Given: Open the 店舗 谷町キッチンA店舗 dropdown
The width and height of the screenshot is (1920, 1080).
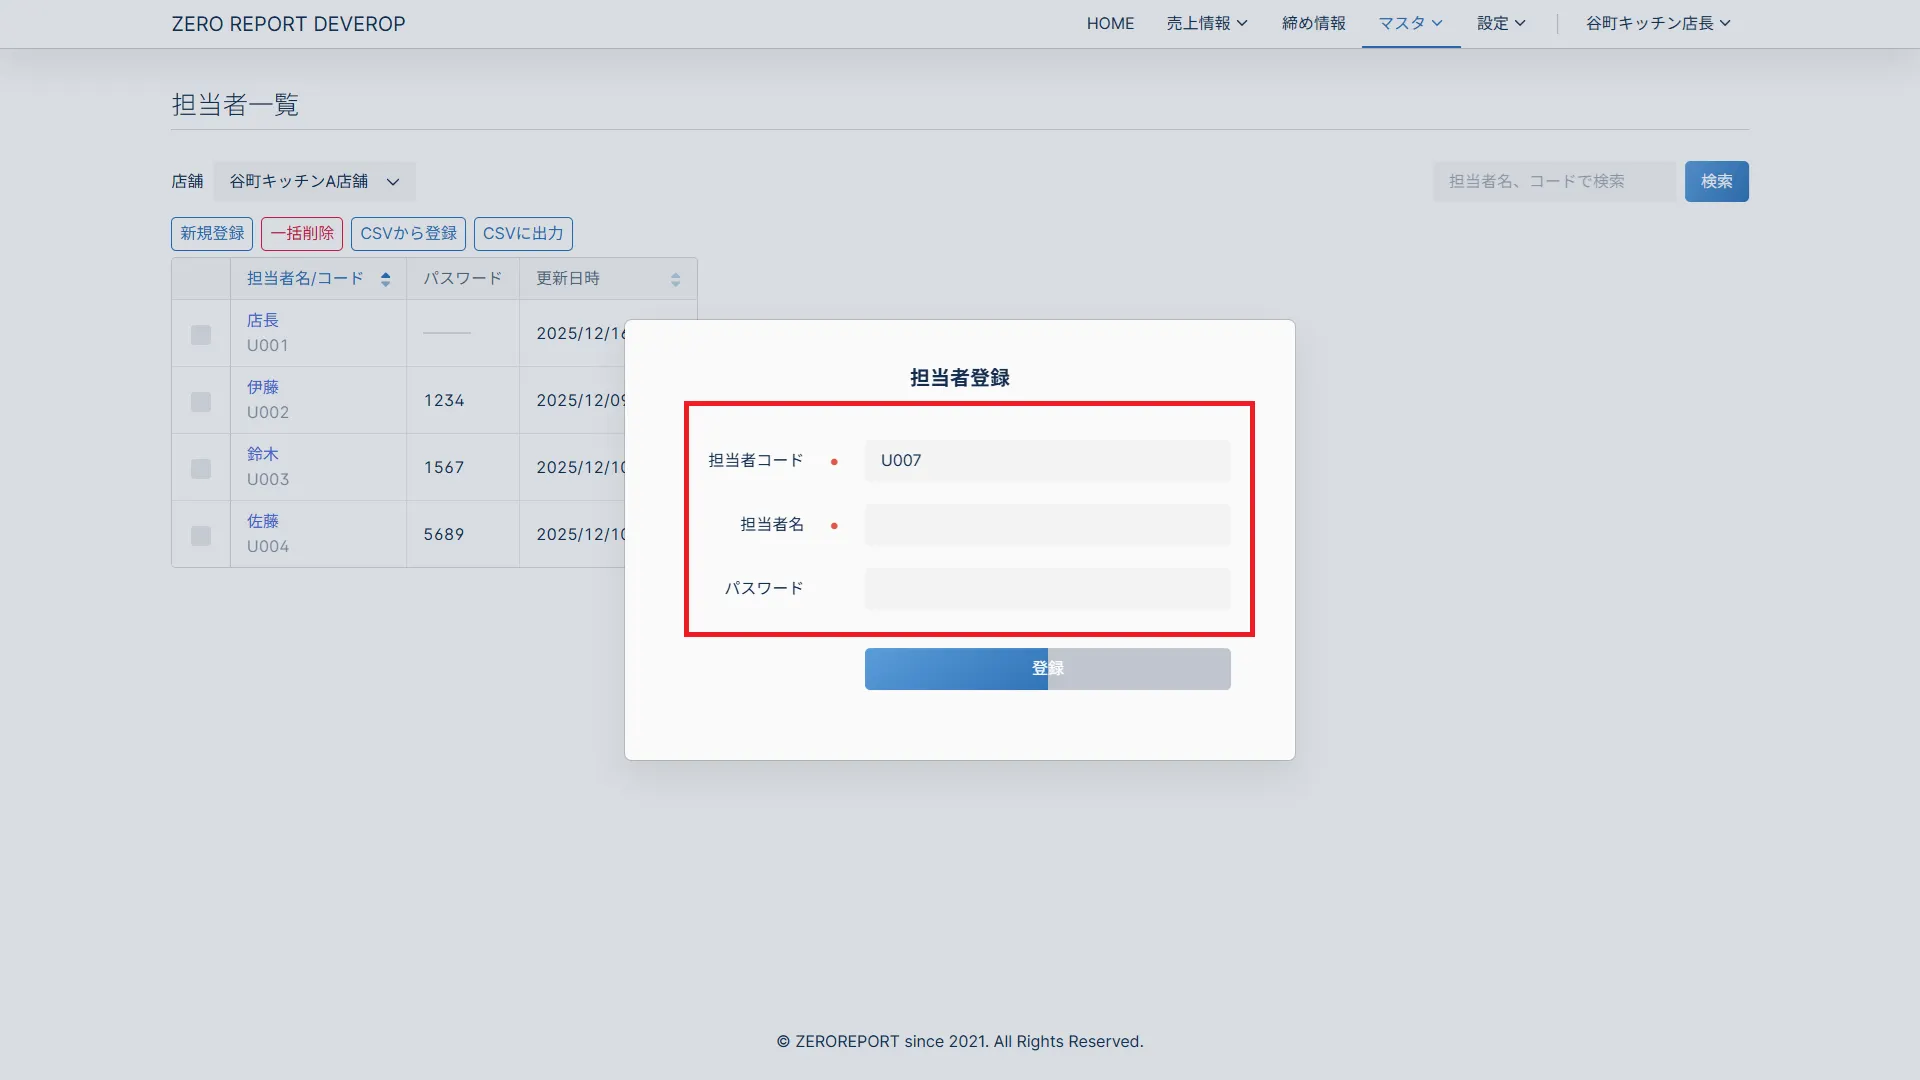Looking at the screenshot, I should pyautogui.click(x=314, y=182).
